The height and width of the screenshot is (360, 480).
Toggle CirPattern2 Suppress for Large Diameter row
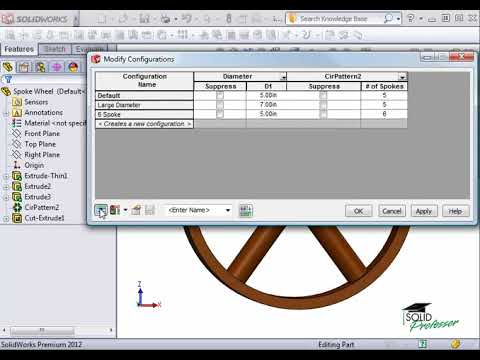point(323,105)
